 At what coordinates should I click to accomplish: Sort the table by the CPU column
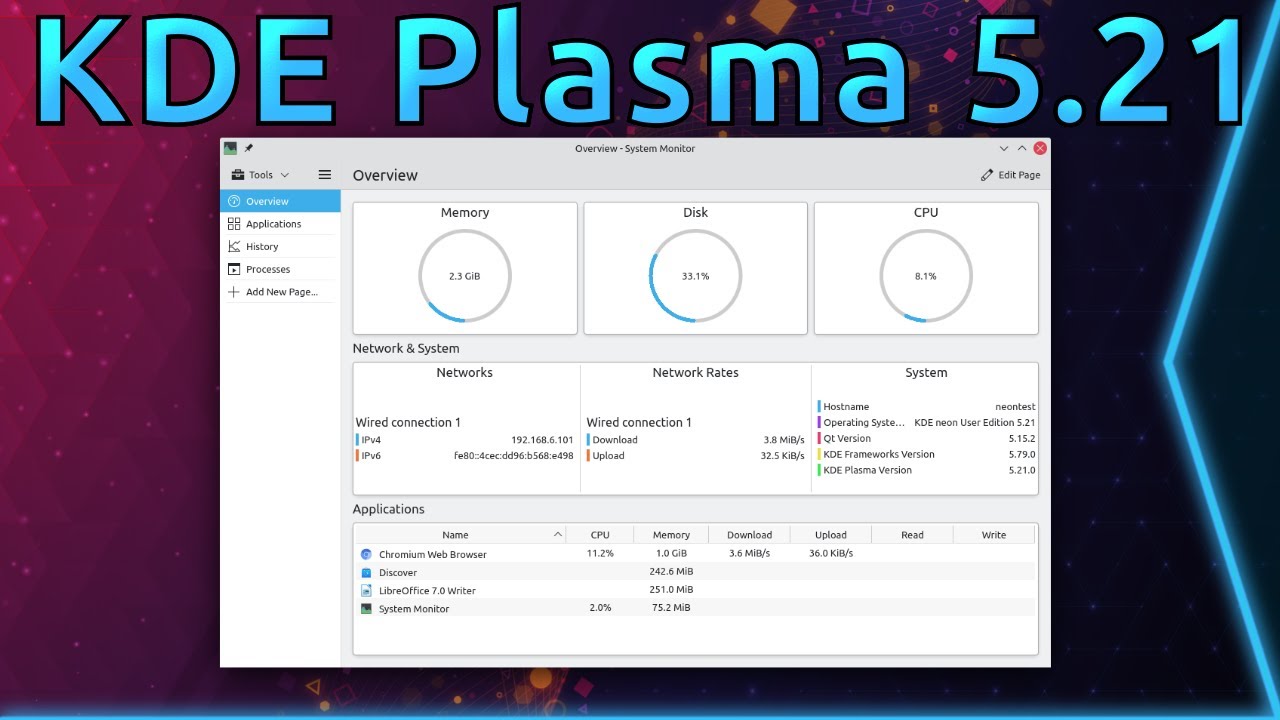click(600, 535)
